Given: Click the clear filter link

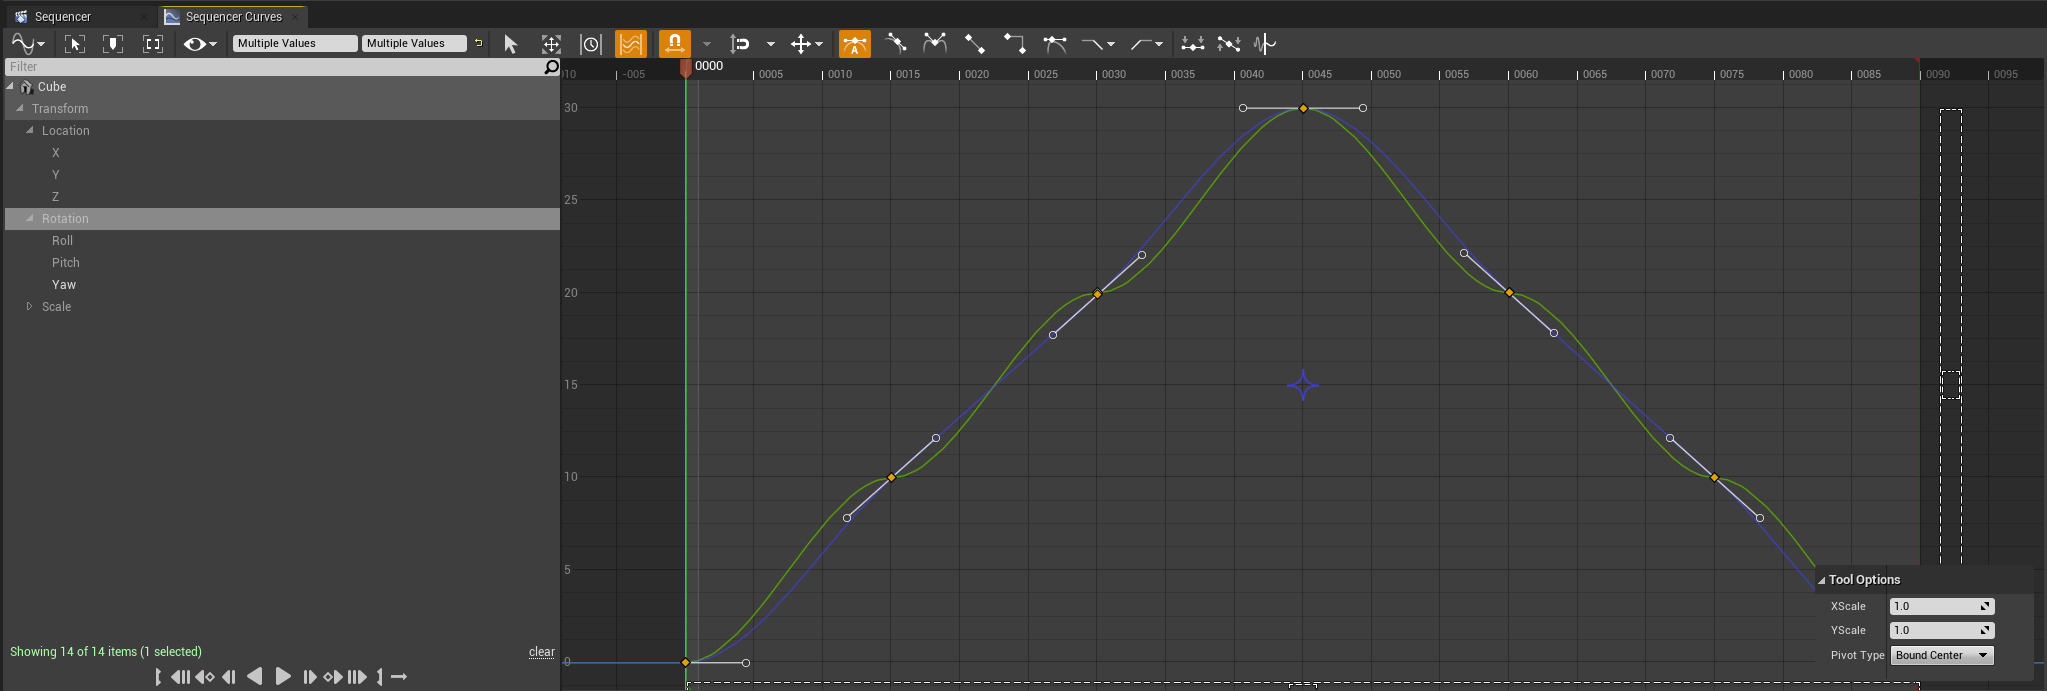Looking at the screenshot, I should point(541,652).
